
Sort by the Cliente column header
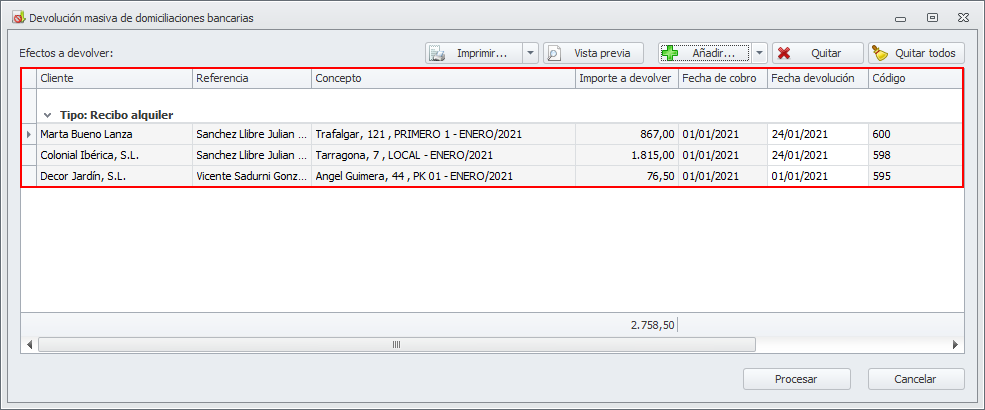point(114,78)
